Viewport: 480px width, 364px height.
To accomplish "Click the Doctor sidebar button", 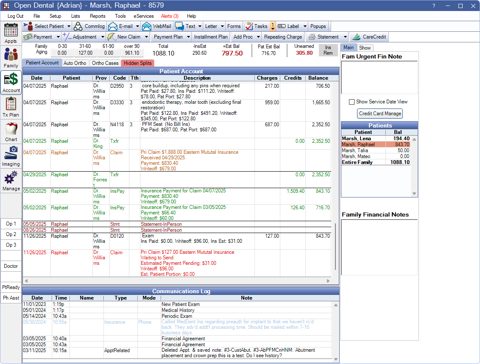I will point(11,266).
